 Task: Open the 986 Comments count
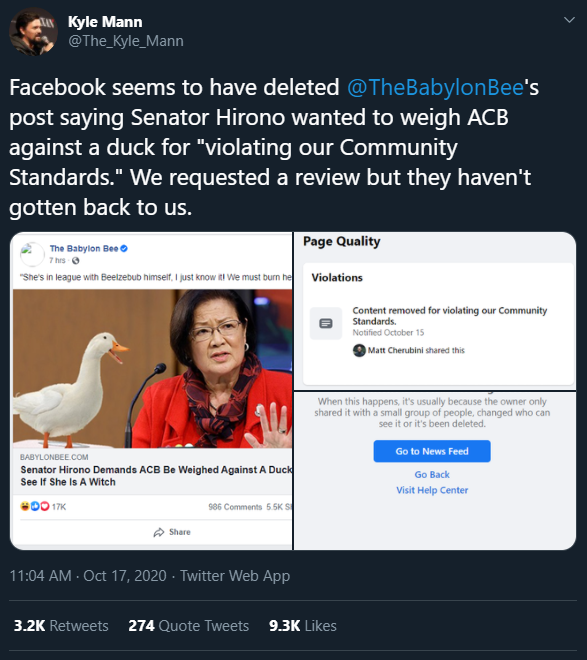pos(235,507)
